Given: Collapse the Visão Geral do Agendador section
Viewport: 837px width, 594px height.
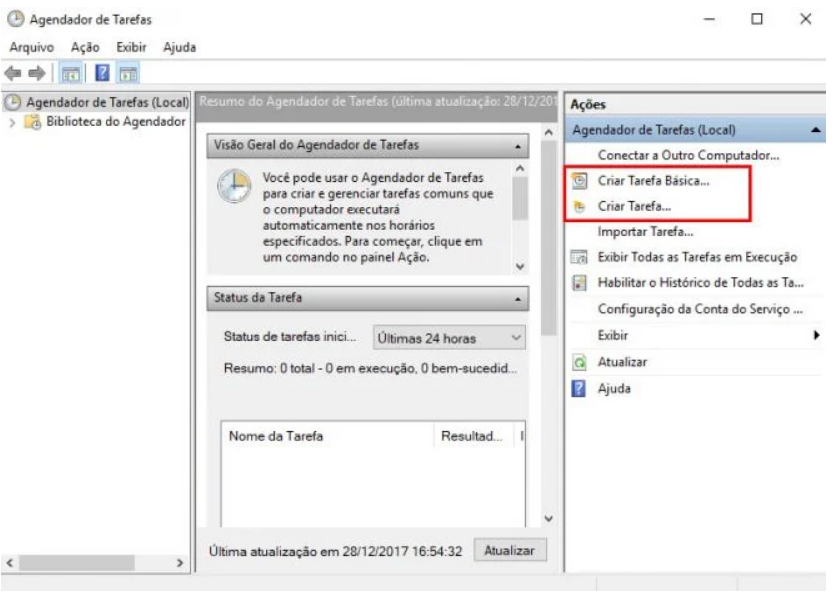Looking at the screenshot, I should 518,146.
